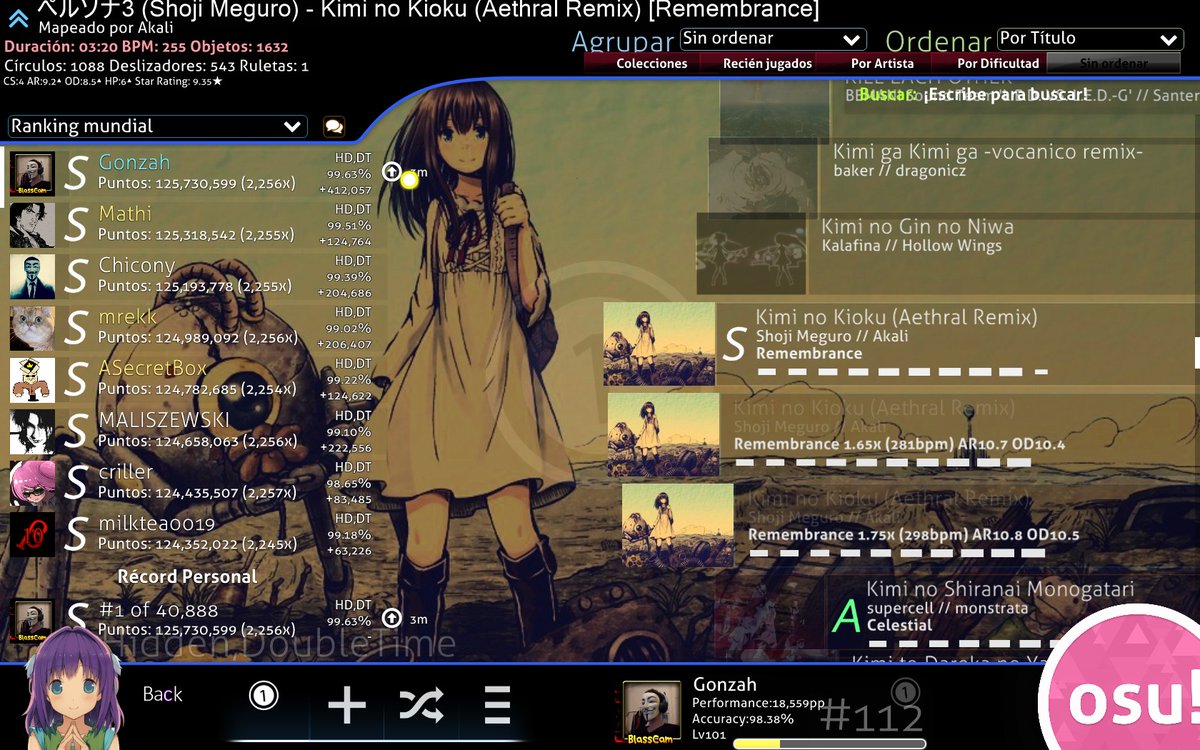This screenshot has width=1200, height=750.
Task: Click thumbnail of selected Remembrance beatmap
Action: (x=659, y=344)
